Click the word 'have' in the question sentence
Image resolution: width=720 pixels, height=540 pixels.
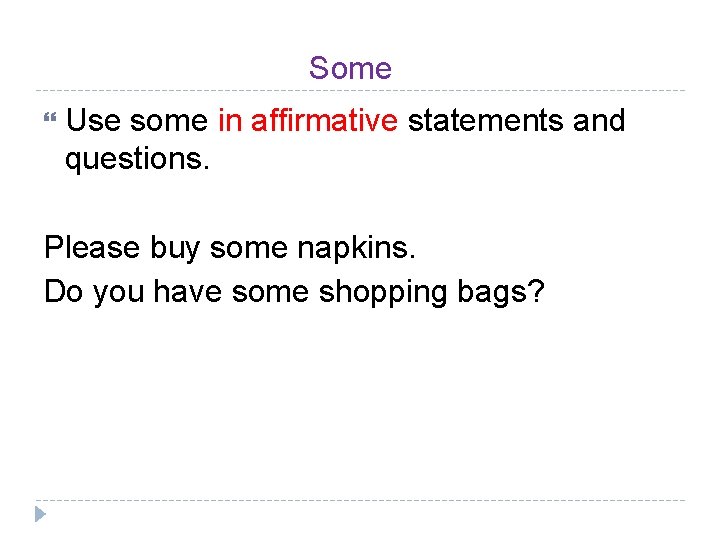[188, 291]
